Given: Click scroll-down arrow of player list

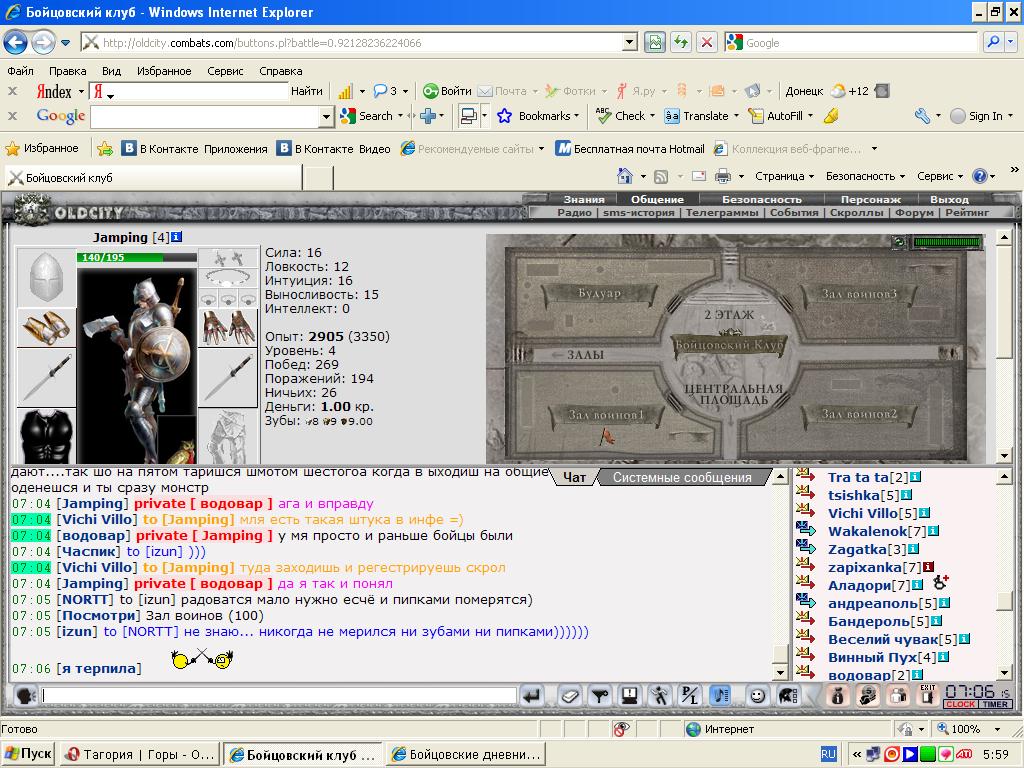Looking at the screenshot, I should pos(1004,673).
